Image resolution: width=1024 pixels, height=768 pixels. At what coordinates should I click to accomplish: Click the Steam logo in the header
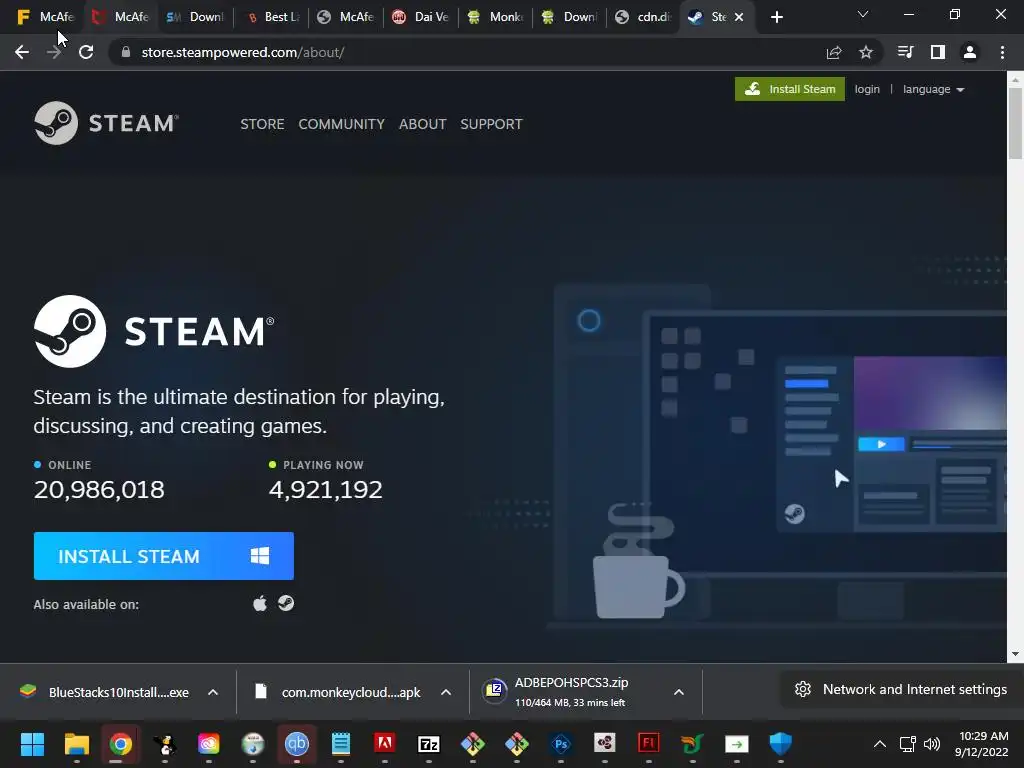tap(106, 123)
